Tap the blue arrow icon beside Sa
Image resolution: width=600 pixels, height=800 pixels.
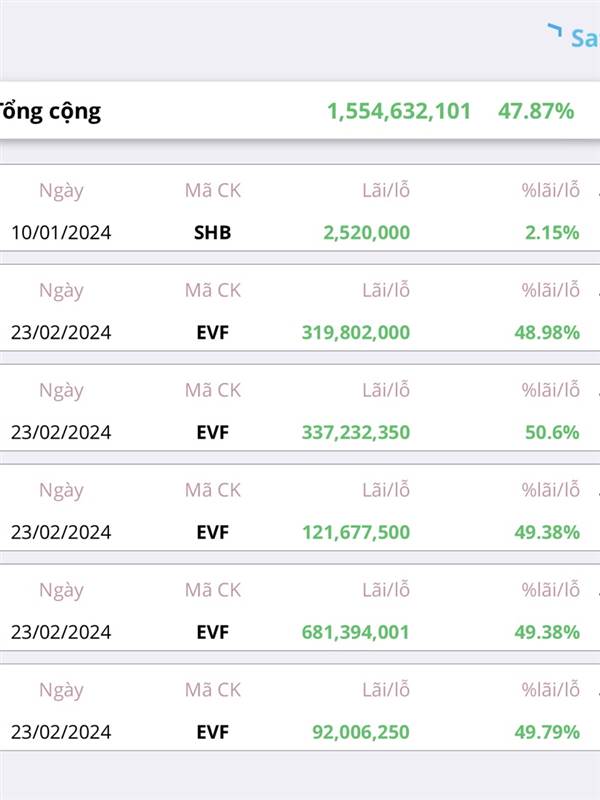coord(554,30)
